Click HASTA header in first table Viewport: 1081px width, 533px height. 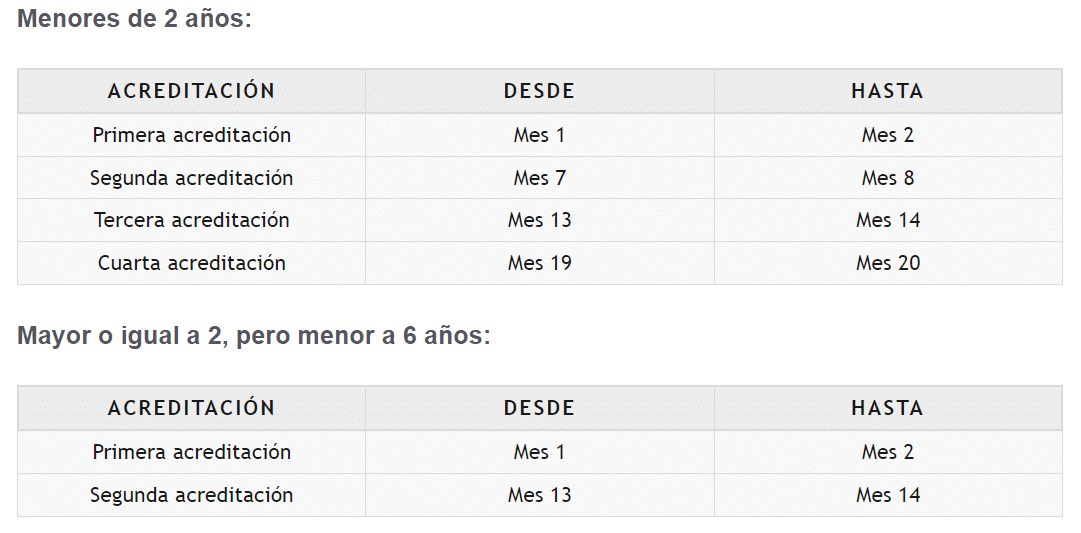pyautogui.click(x=887, y=91)
